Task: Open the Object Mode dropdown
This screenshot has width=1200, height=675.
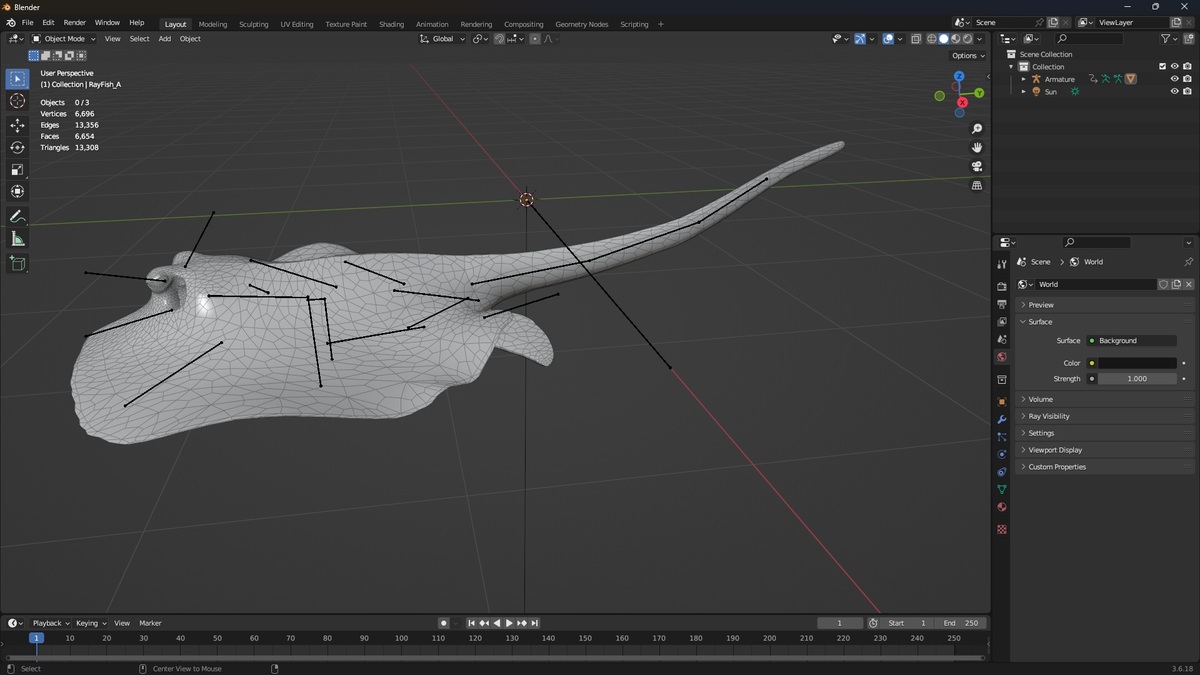Action: click(64, 39)
